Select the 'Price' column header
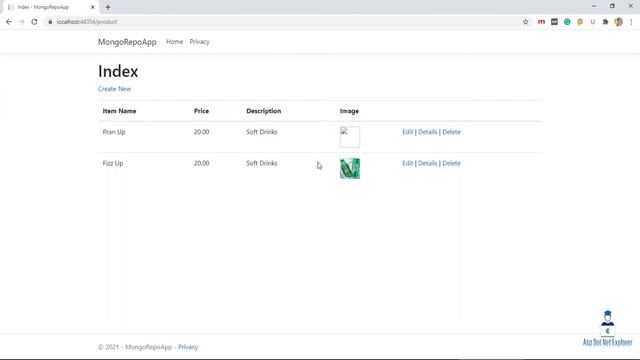640x360 pixels. [x=201, y=111]
